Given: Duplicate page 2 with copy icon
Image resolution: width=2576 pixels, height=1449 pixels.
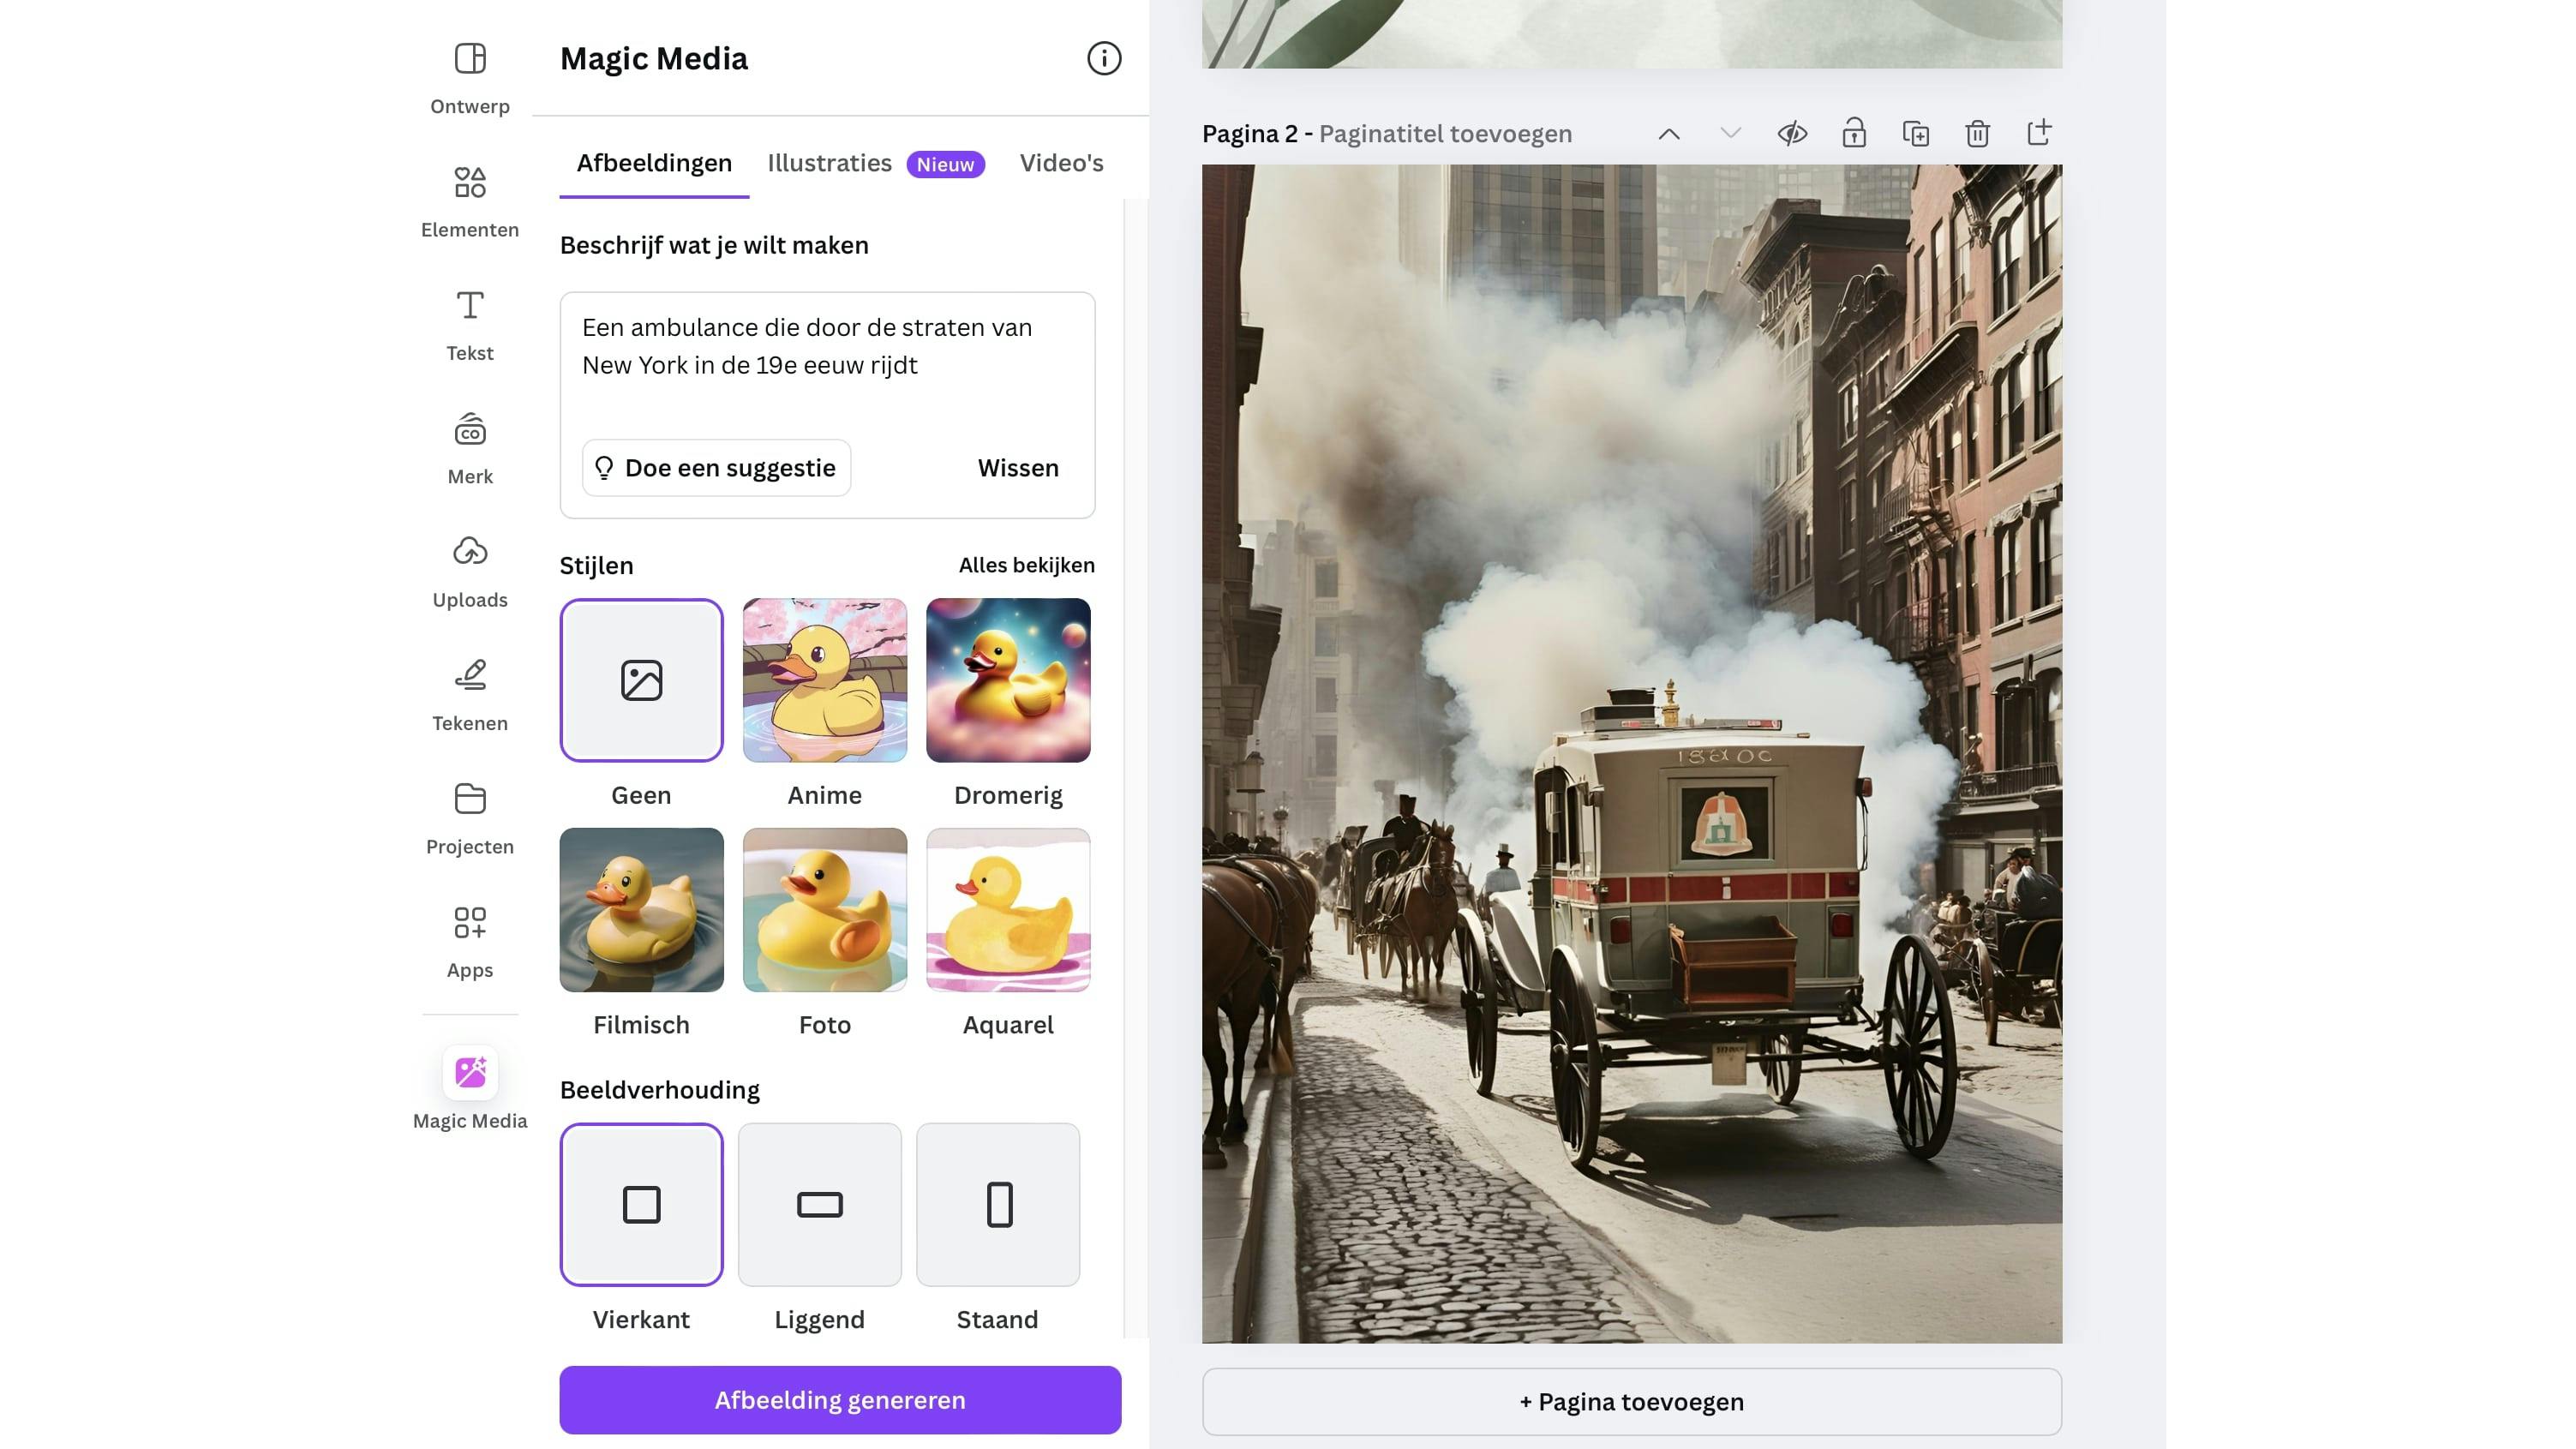Looking at the screenshot, I should (1915, 133).
